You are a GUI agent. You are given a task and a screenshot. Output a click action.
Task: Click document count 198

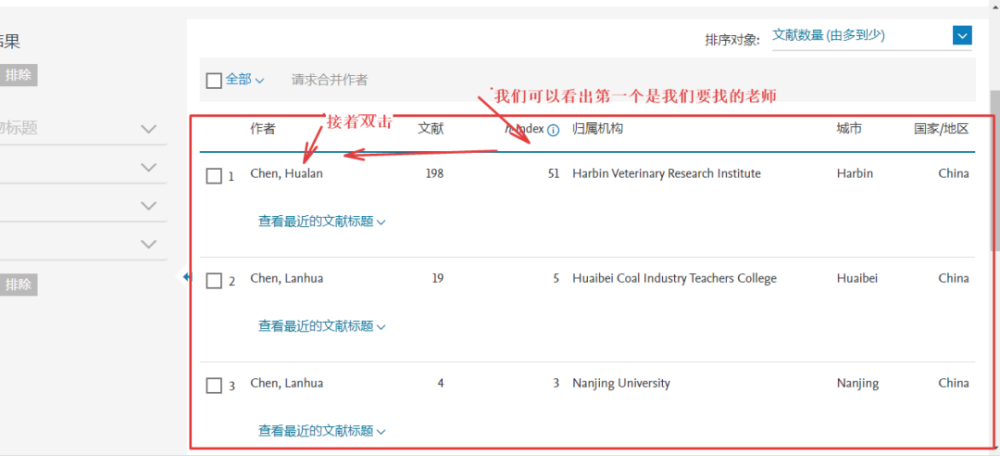[434, 173]
